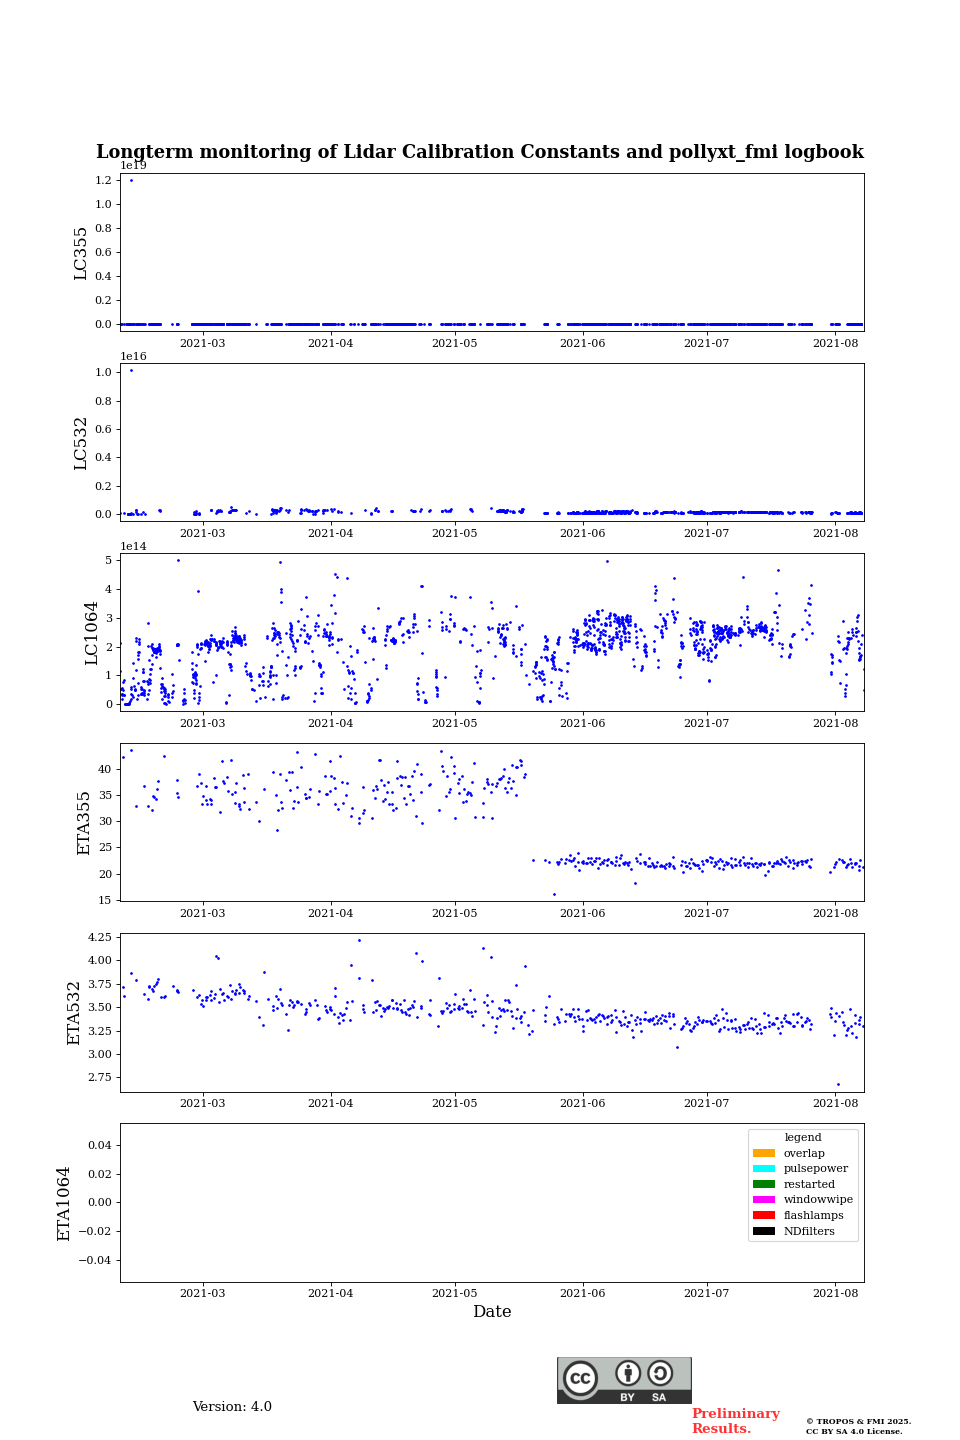Click the black NDfilters legend swatch
960x1440 pixels.
coord(764,1231)
